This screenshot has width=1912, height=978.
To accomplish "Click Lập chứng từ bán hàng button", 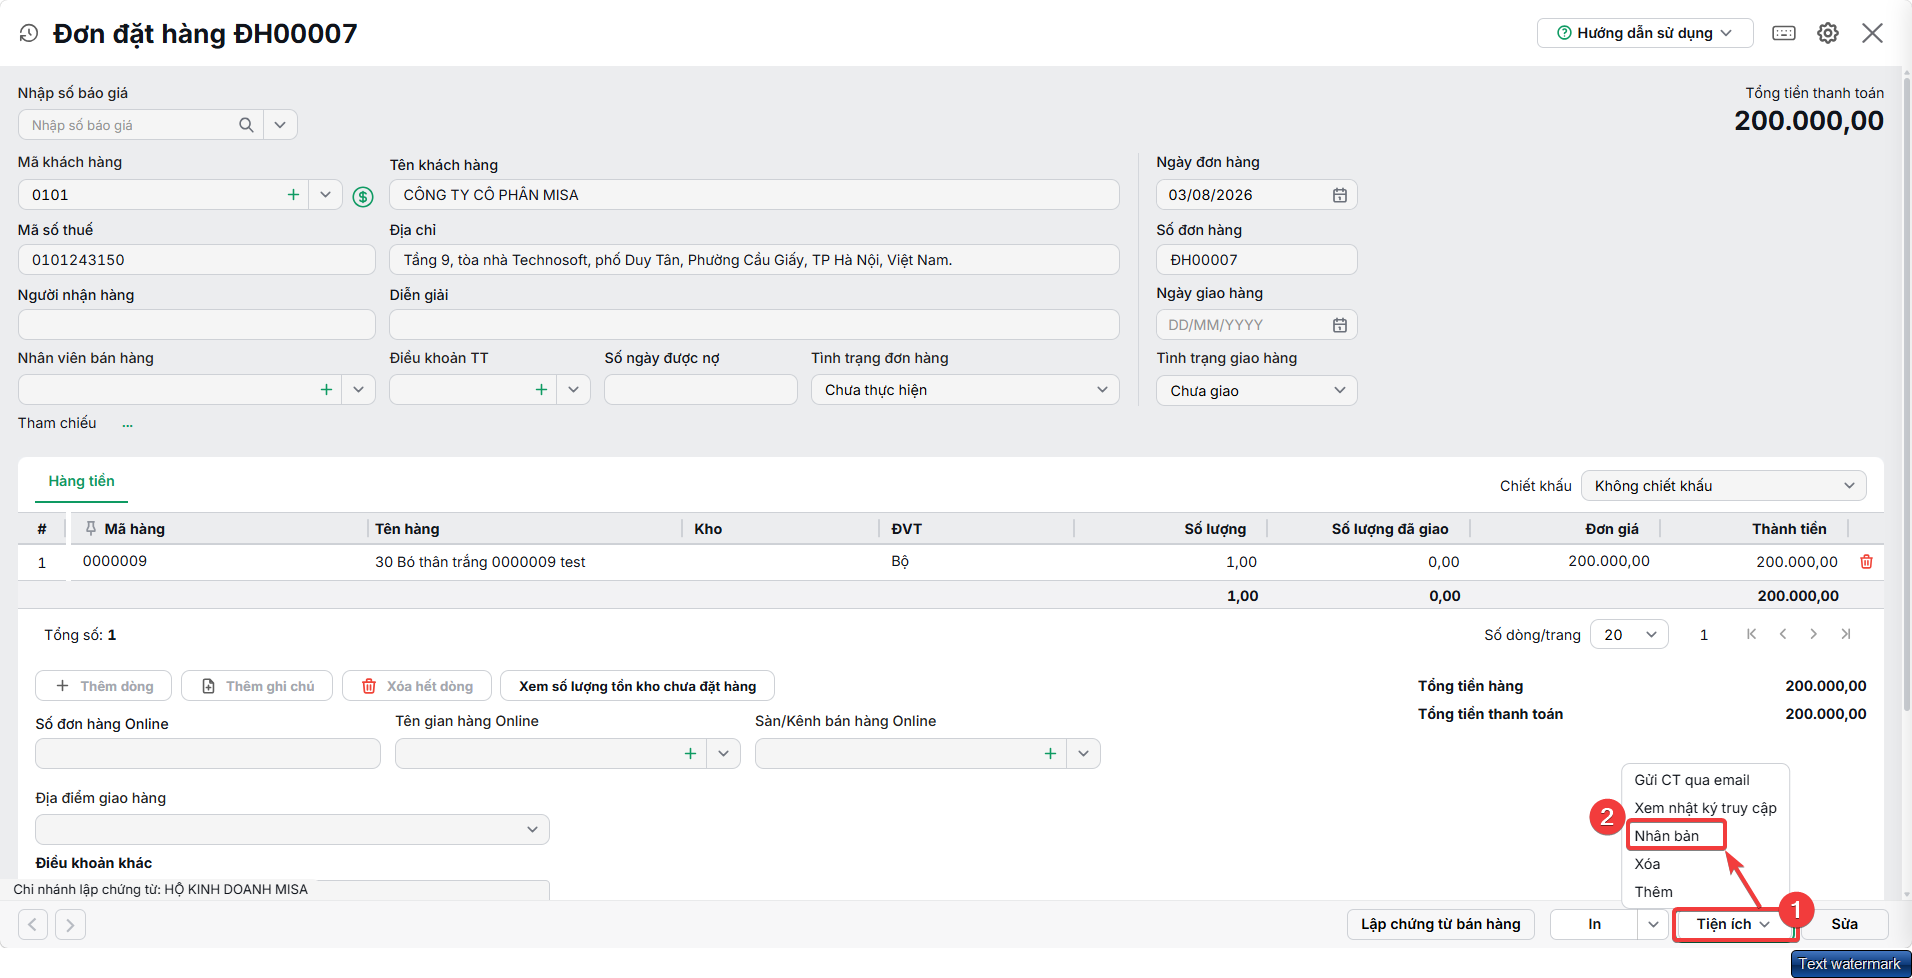I will (x=1440, y=924).
